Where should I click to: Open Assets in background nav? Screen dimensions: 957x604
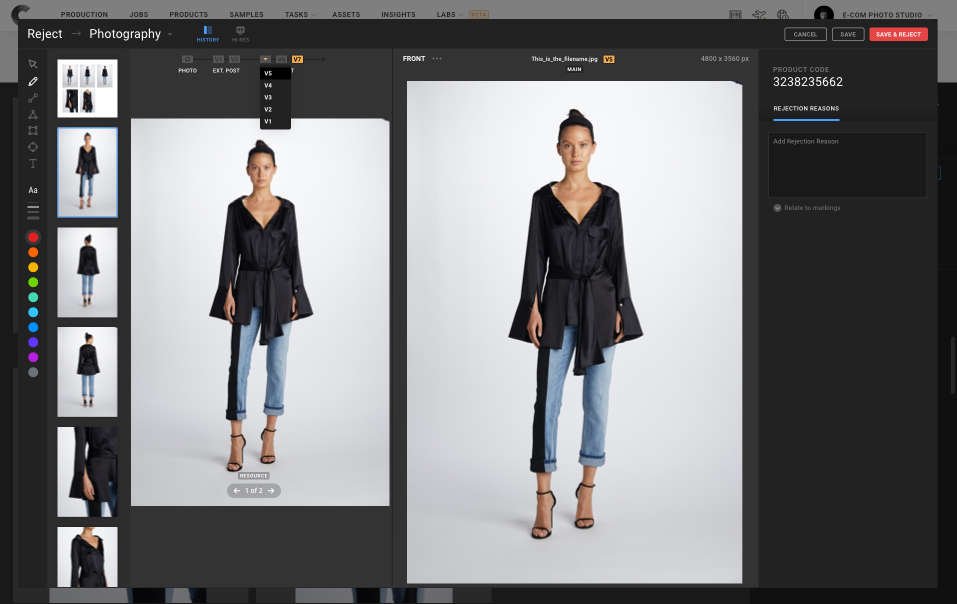(x=346, y=14)
